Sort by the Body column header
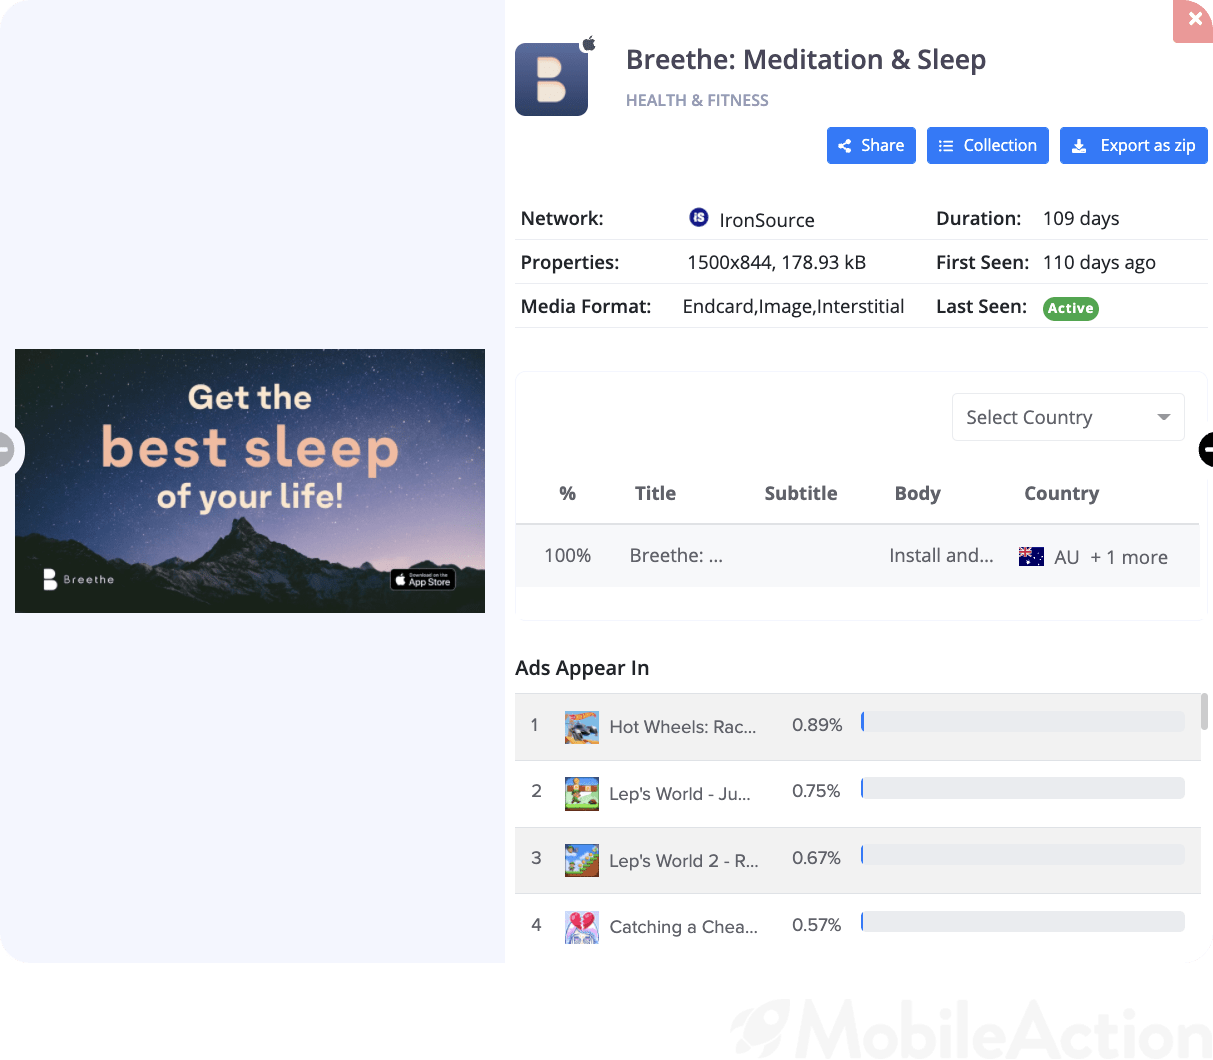1213x1060 pixels. [917, 493]
